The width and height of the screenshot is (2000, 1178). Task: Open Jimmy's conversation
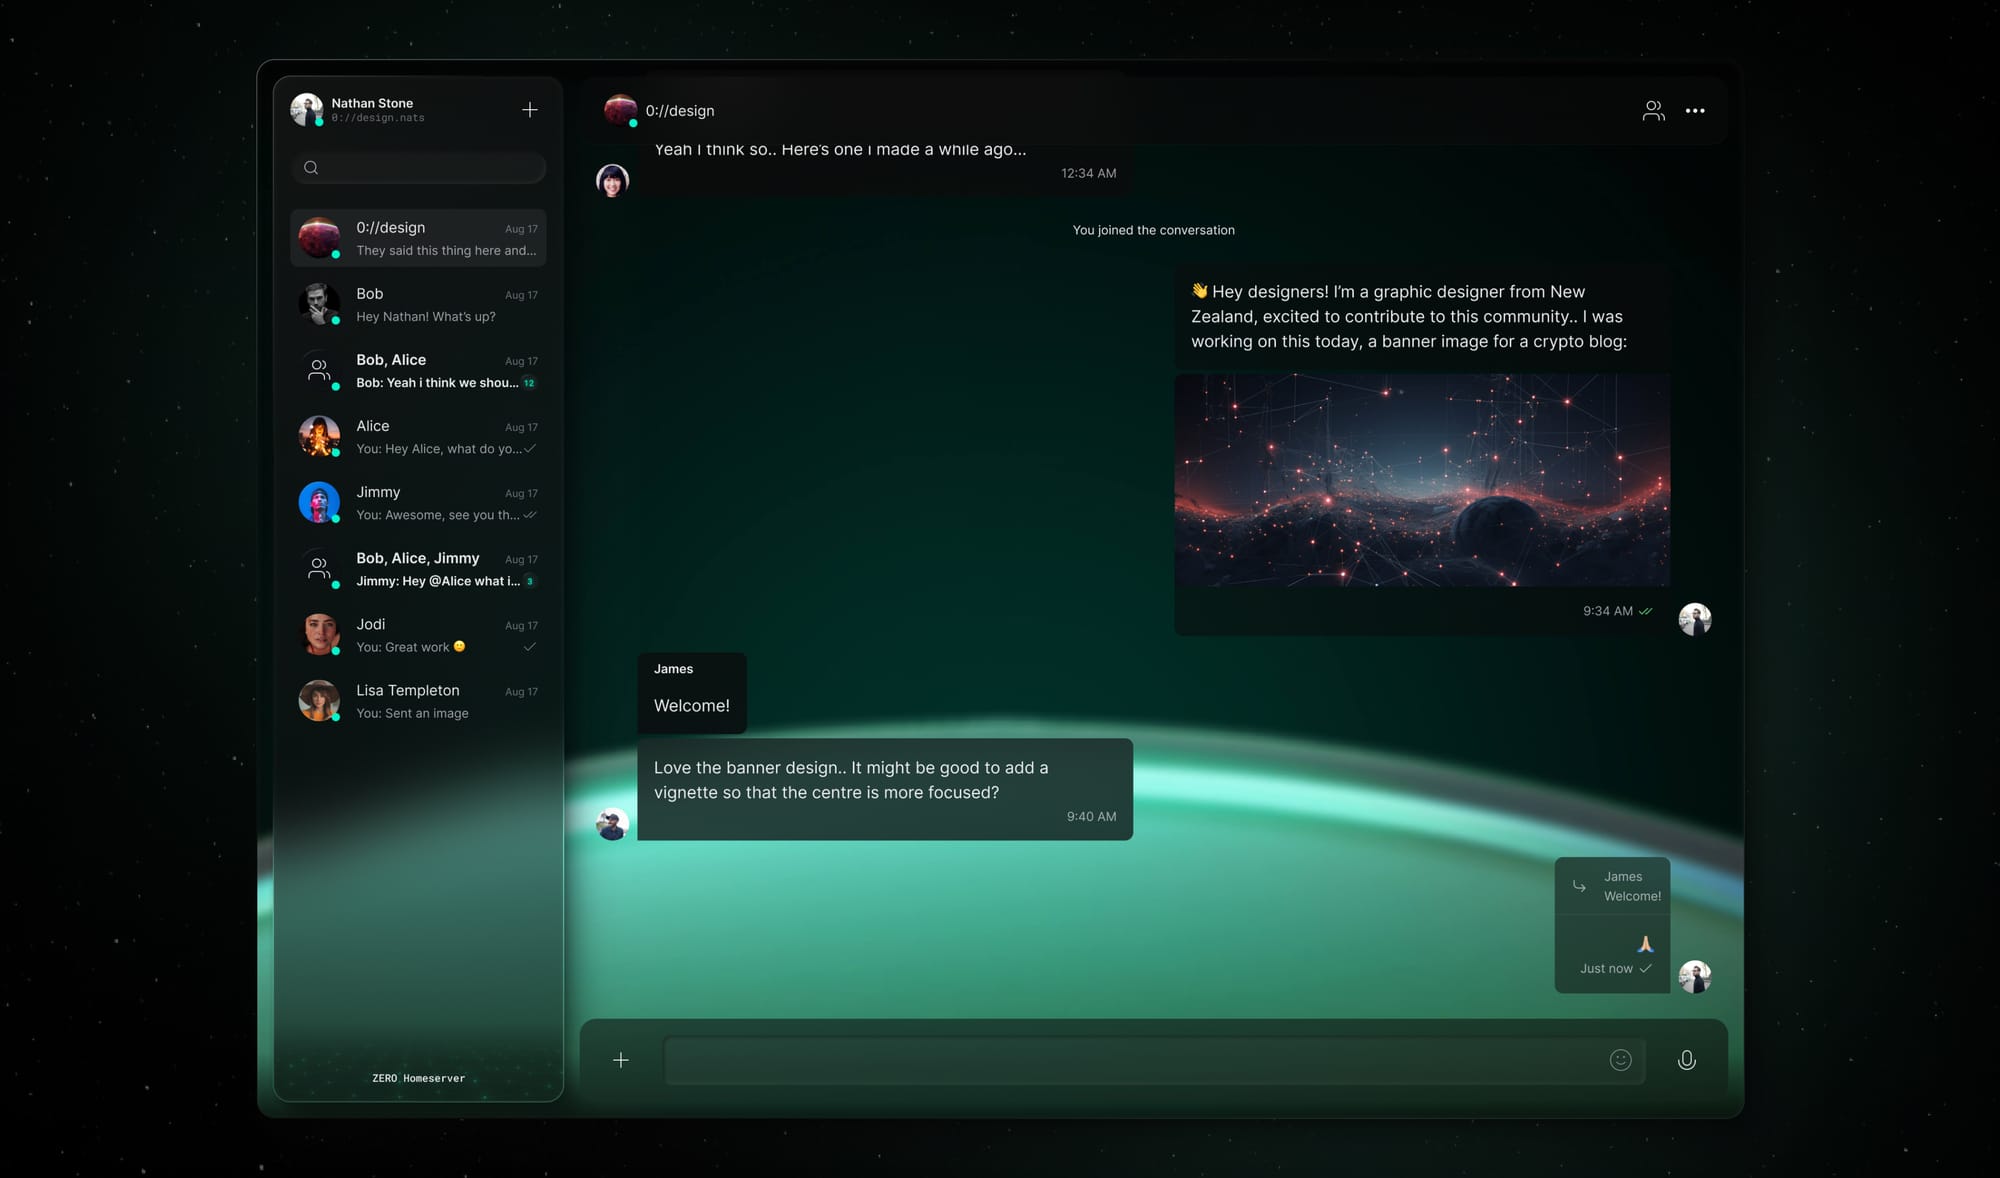(418, 502)
